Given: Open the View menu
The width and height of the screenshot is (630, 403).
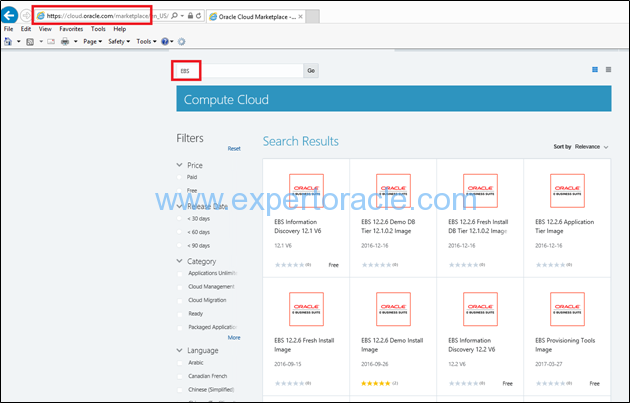Looking at the screenshot, I should coord(45,29).
